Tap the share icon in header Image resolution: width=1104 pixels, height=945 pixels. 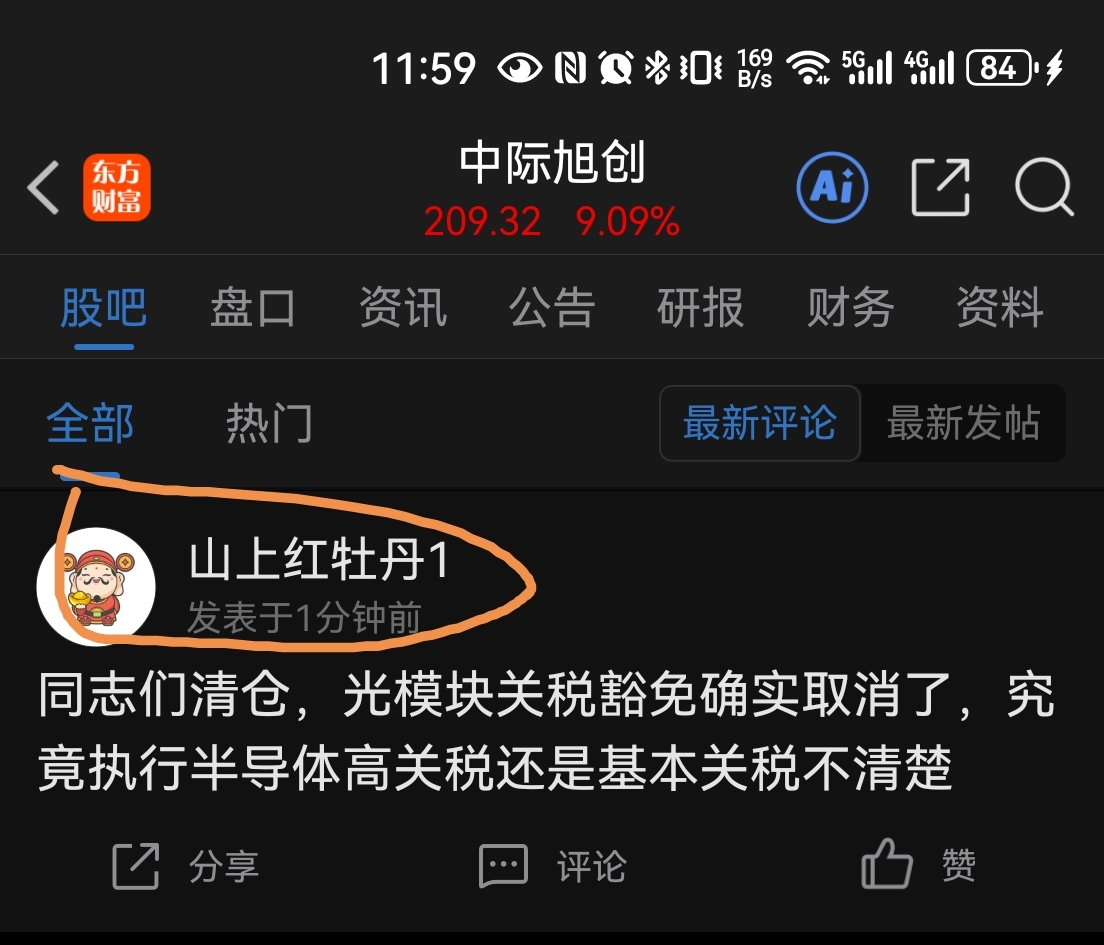click(x=941, y=187)
